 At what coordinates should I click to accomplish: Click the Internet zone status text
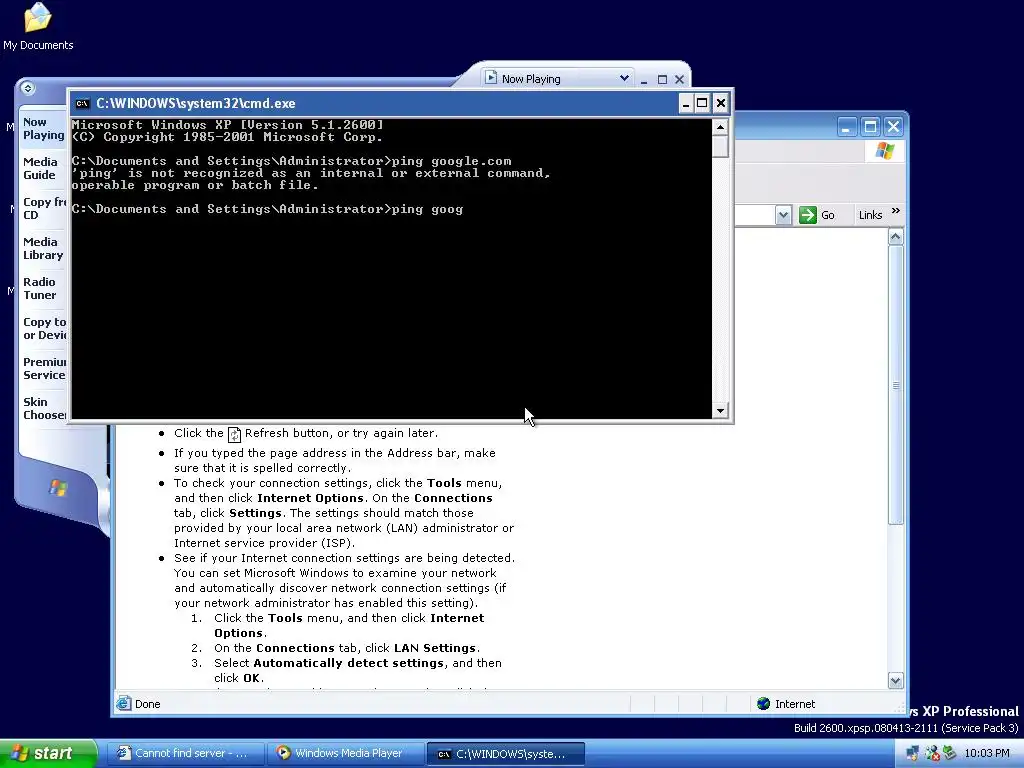[795, 704]
